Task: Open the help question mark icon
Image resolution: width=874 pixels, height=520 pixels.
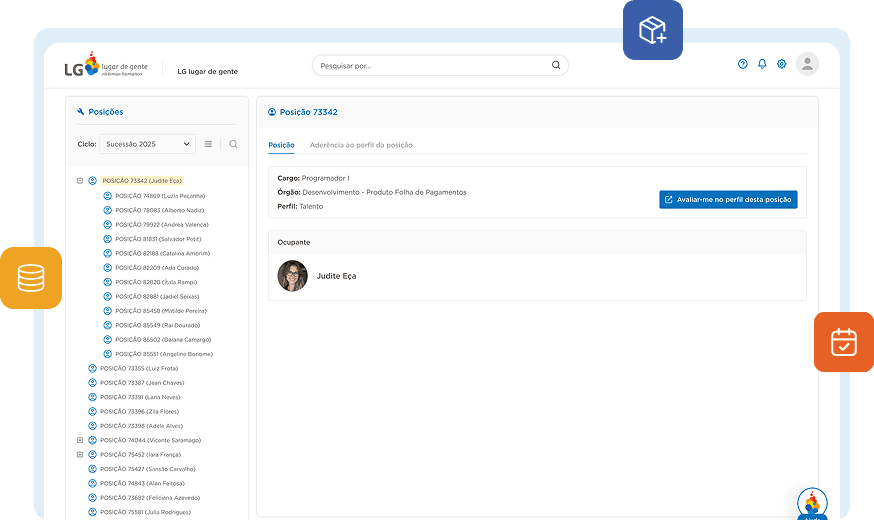Action: 742,64
